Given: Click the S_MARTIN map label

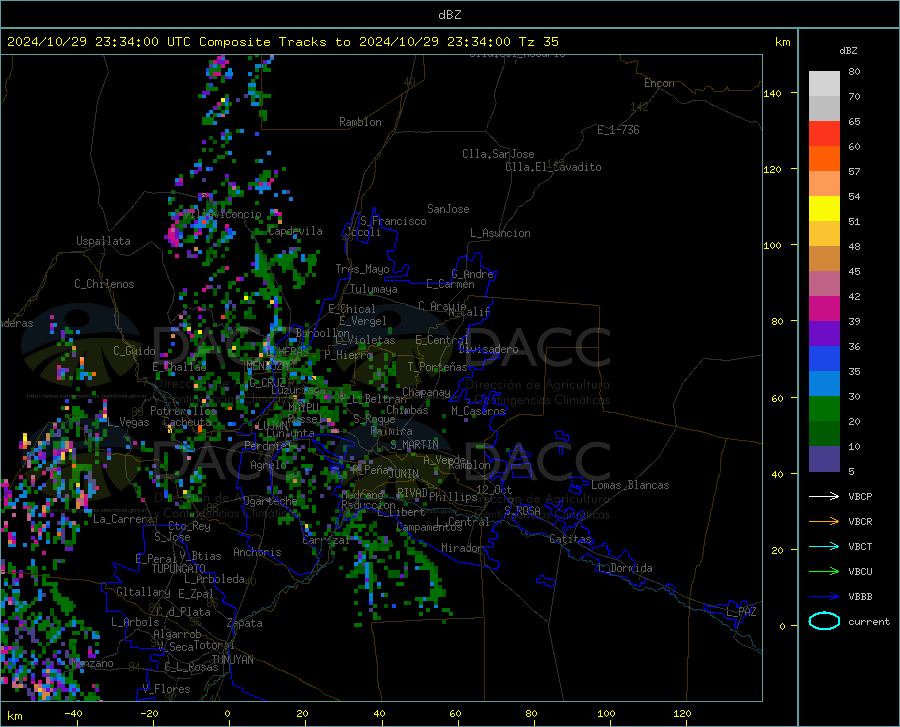Looking at the screenshot, I should point(414,444).
